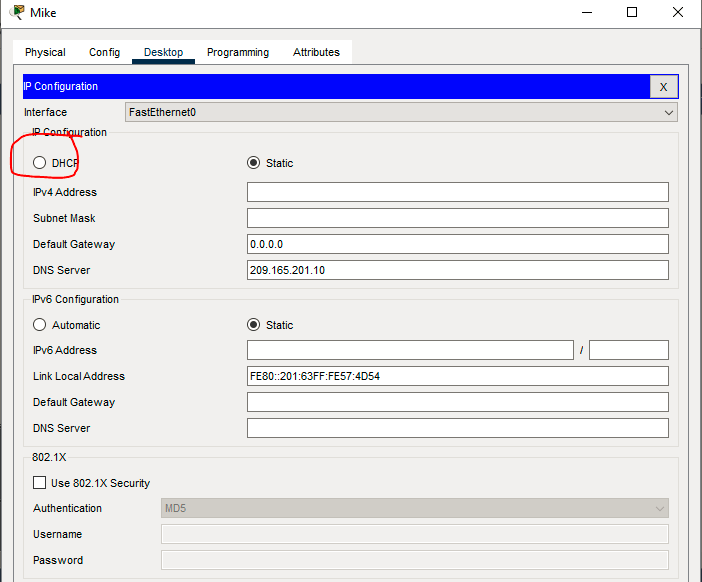Viewport: 702px width, 582px height.
Task: Choose the IPv6 Automatic radio option
Action: click(x=40, y=325)
